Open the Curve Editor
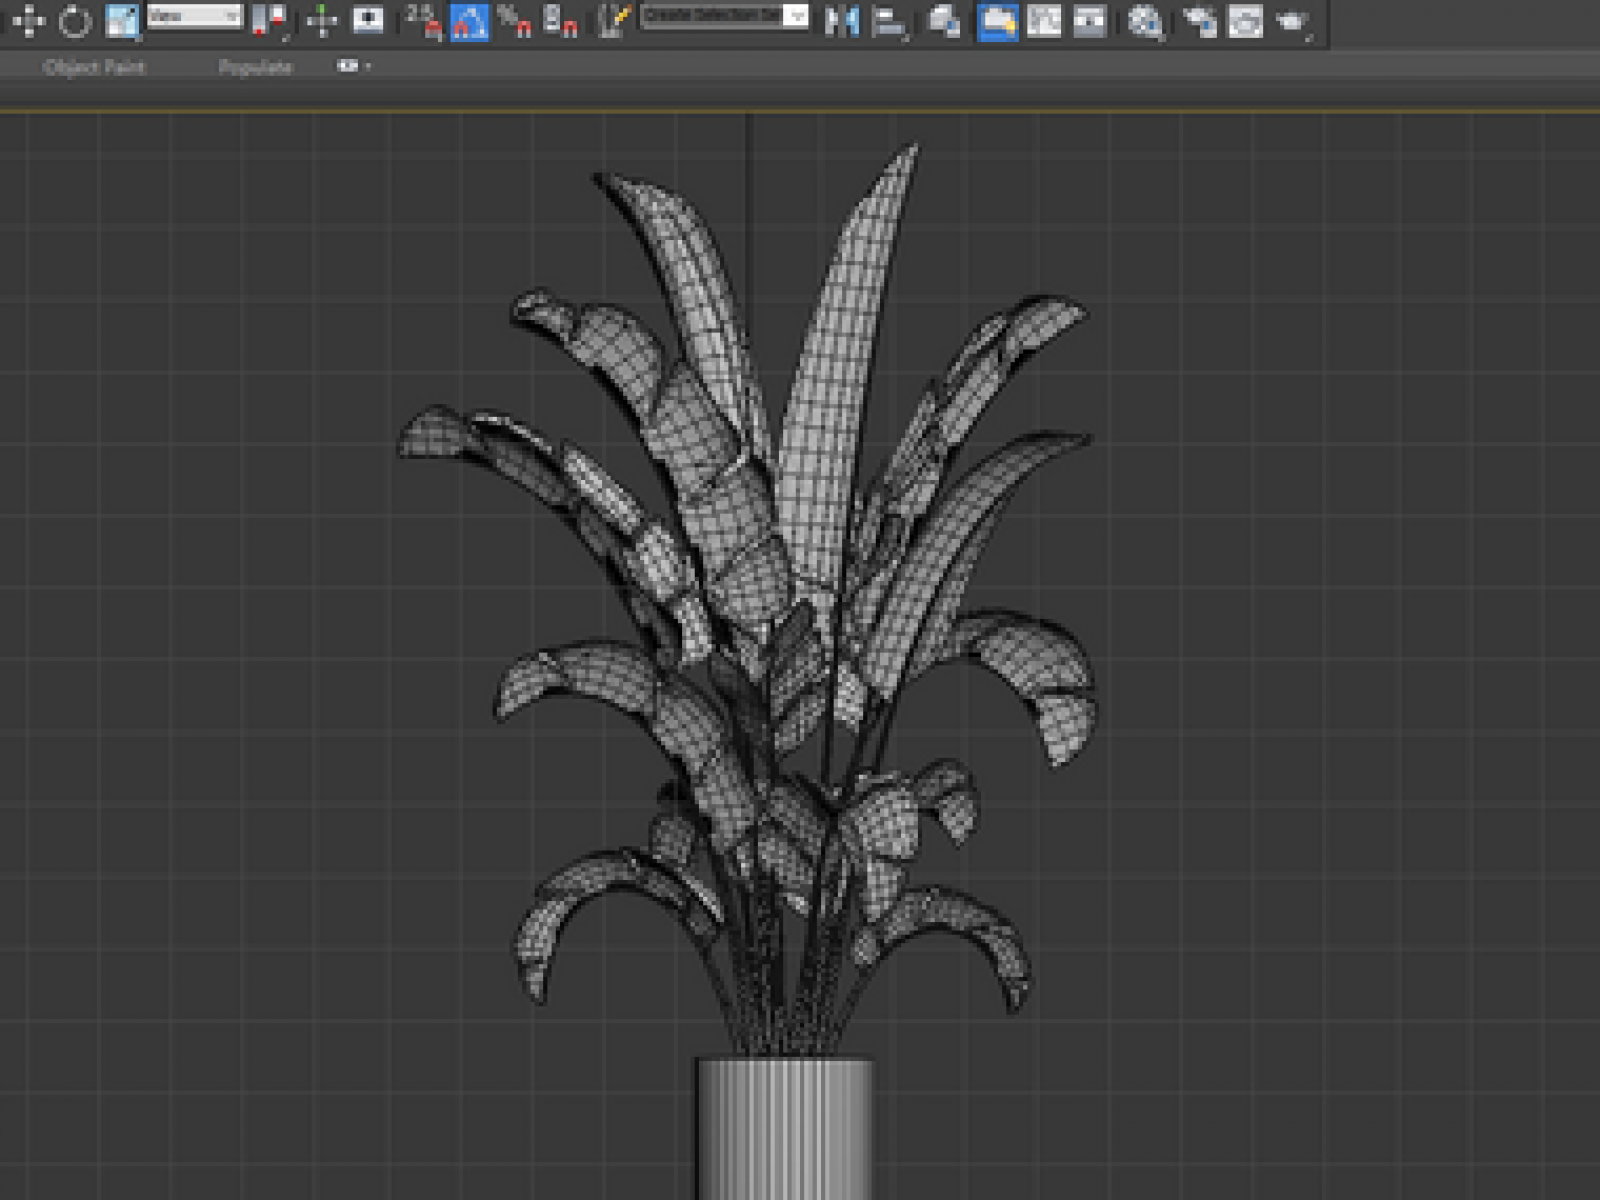This screenshot has width=1600, height=1200. [1044, 20]
